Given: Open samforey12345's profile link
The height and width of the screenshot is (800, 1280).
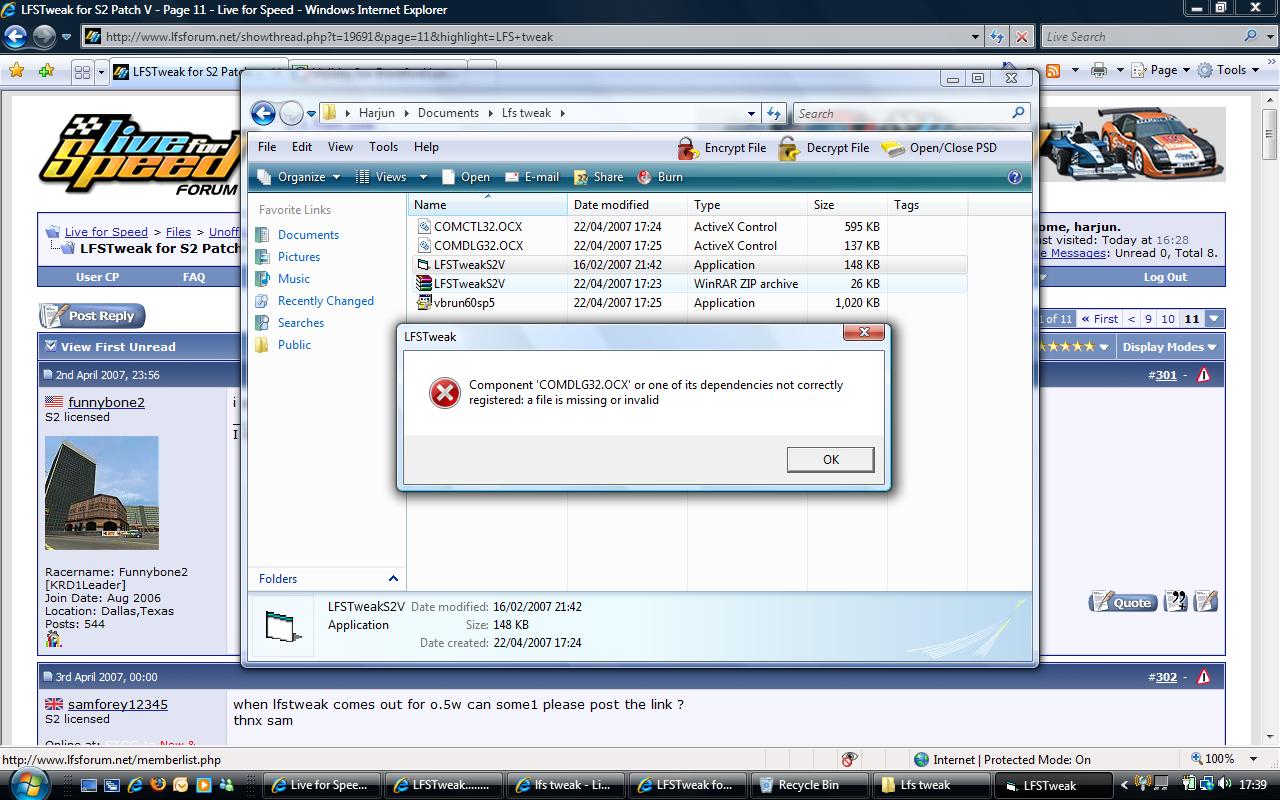Looking at the screenshot, I should point(118,704).
